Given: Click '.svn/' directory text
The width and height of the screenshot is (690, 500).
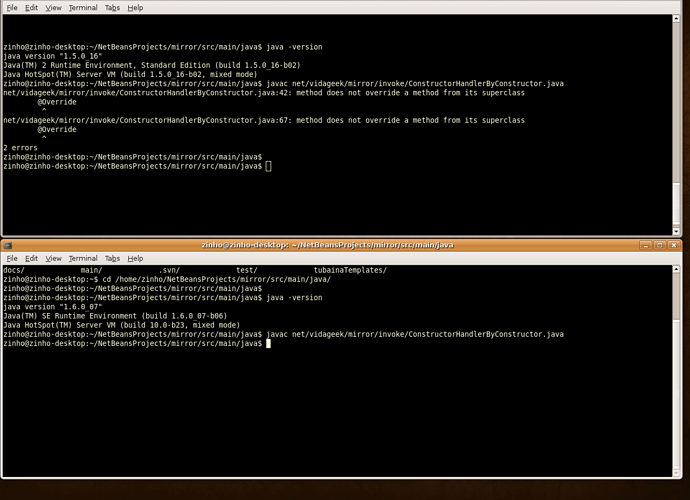Looking at the screenshot, I should pyautogui.click(x=169, y=270).
